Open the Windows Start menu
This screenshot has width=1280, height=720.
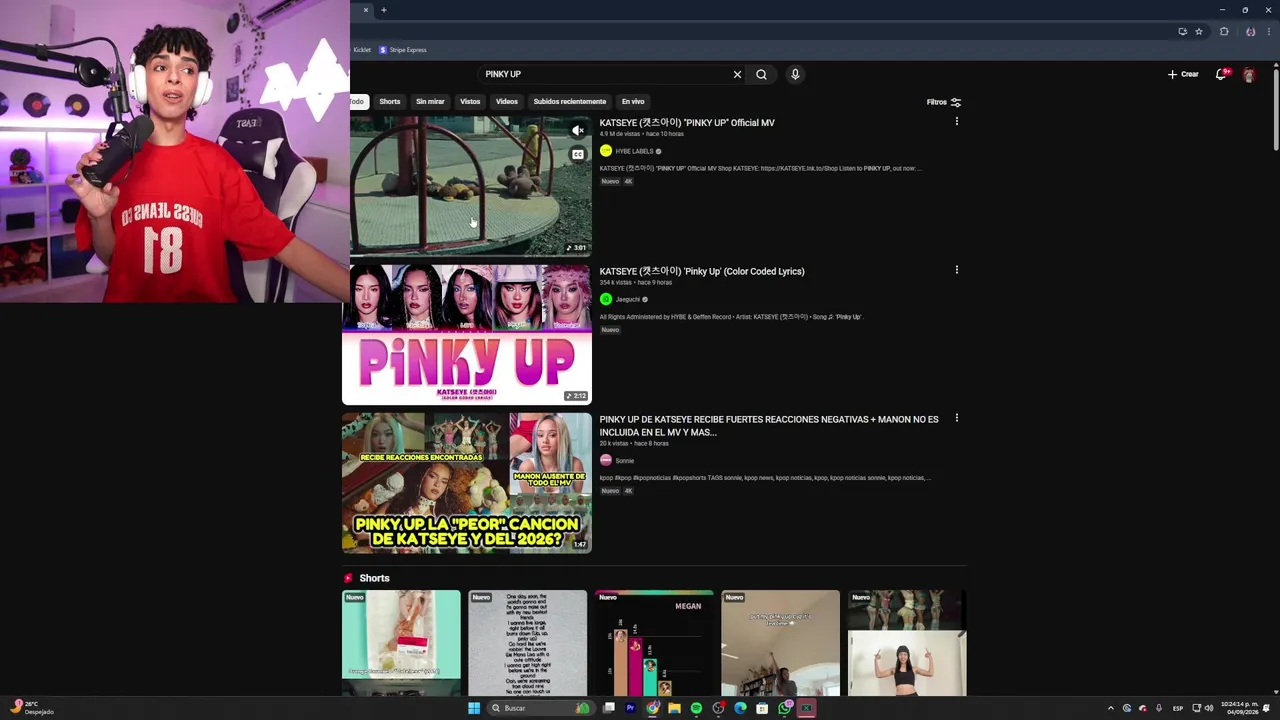pyautogui.click(x=474, y=708)
